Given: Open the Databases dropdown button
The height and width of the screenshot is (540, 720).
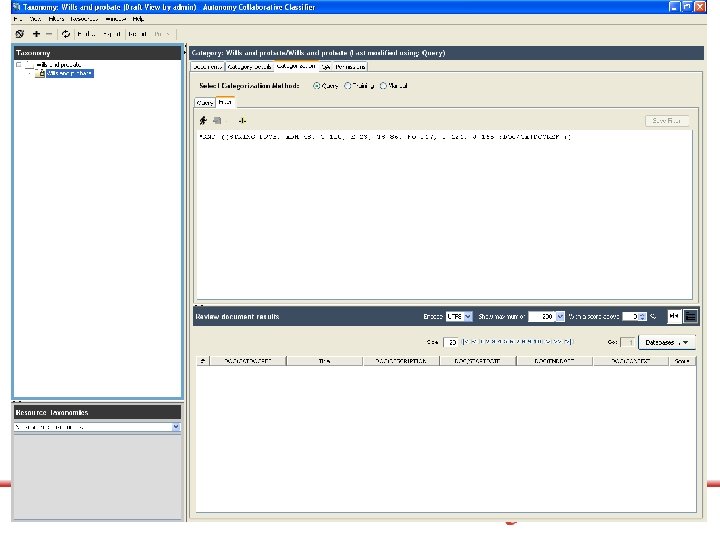Looking at the screenshot, I should pyautogui.click(x=667, y=343).
